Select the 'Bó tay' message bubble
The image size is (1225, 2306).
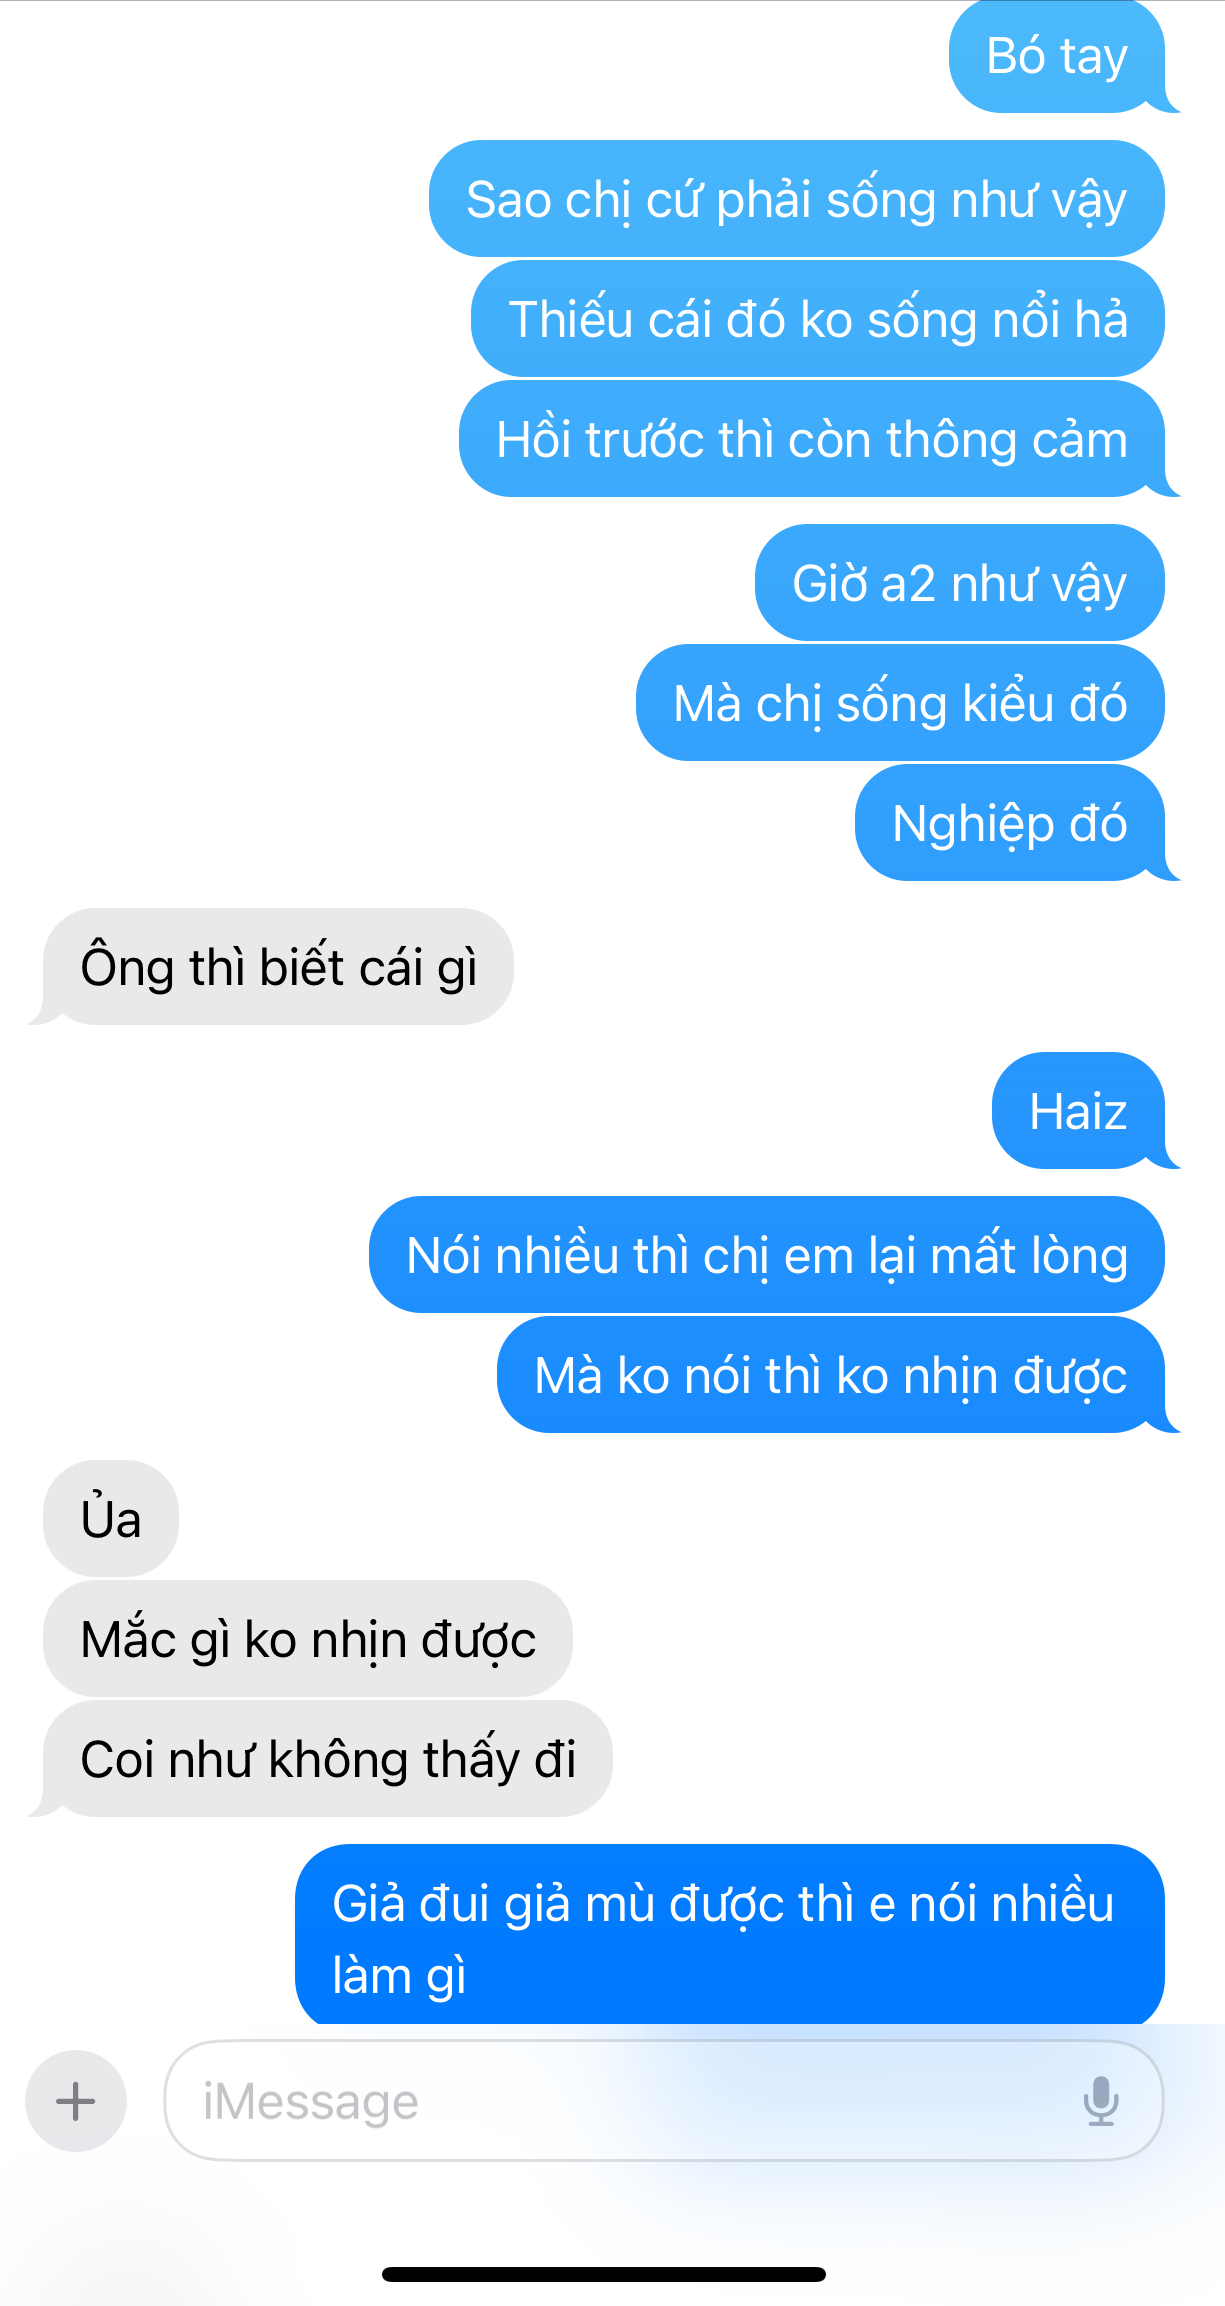[1058, 56]
